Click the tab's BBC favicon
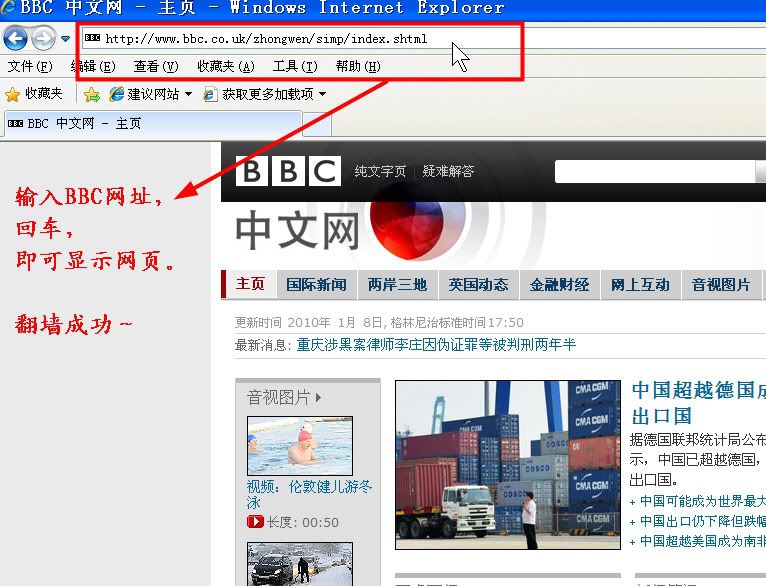Viewport: 766px width, 586px height. click(16, 124)
